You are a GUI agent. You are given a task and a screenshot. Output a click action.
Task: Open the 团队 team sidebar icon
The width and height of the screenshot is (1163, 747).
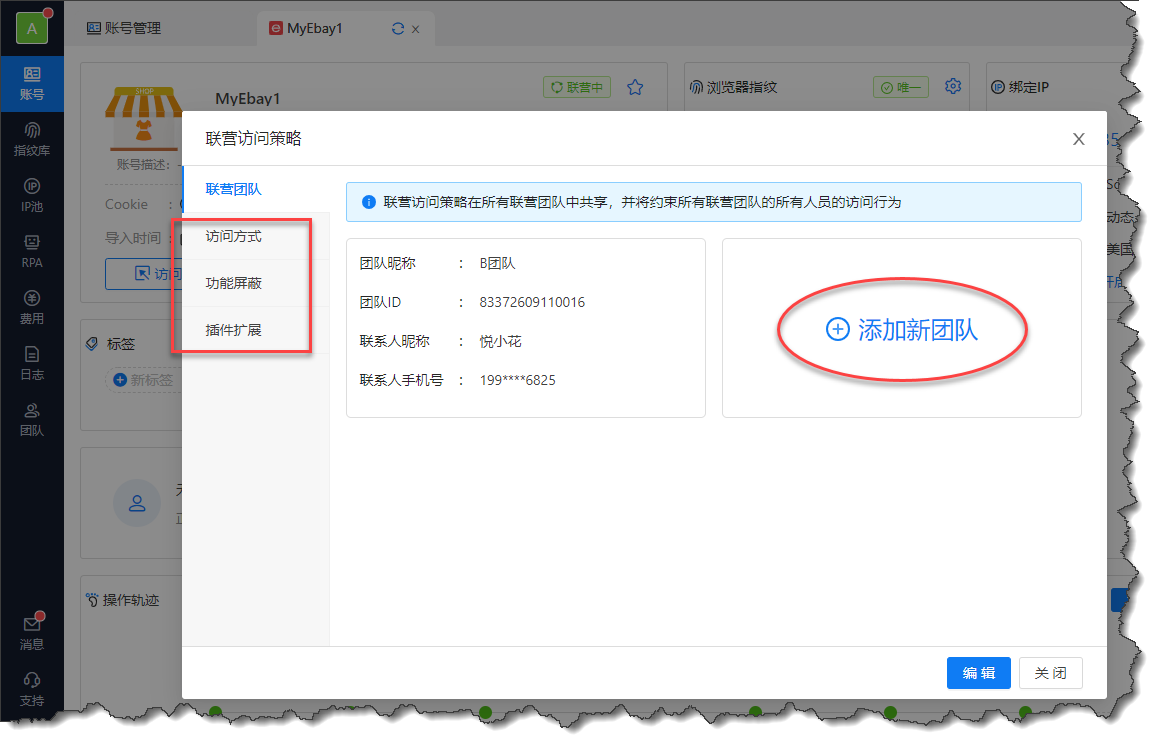(x=32, y=420)
